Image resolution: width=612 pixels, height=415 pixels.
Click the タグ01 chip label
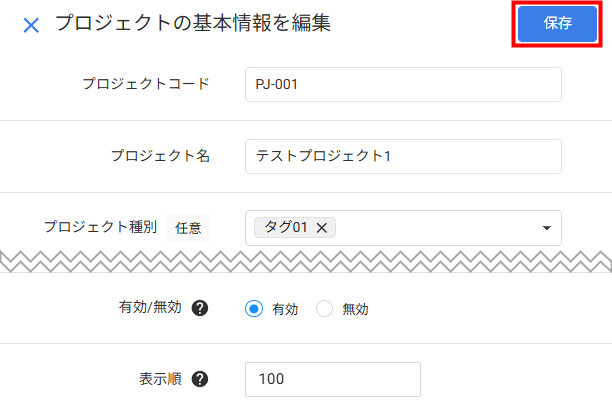tap(285, 228)
